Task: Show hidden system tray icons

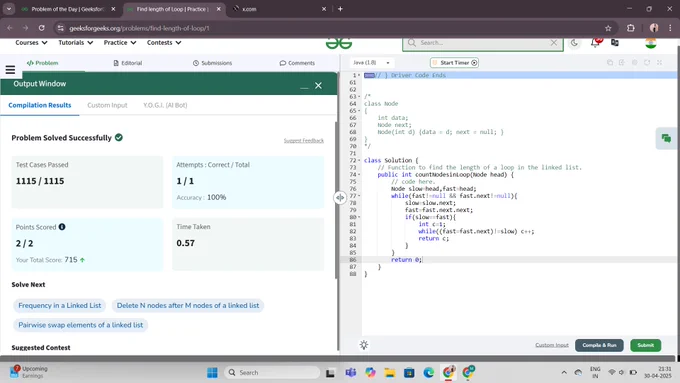Action: click(564, 373)
